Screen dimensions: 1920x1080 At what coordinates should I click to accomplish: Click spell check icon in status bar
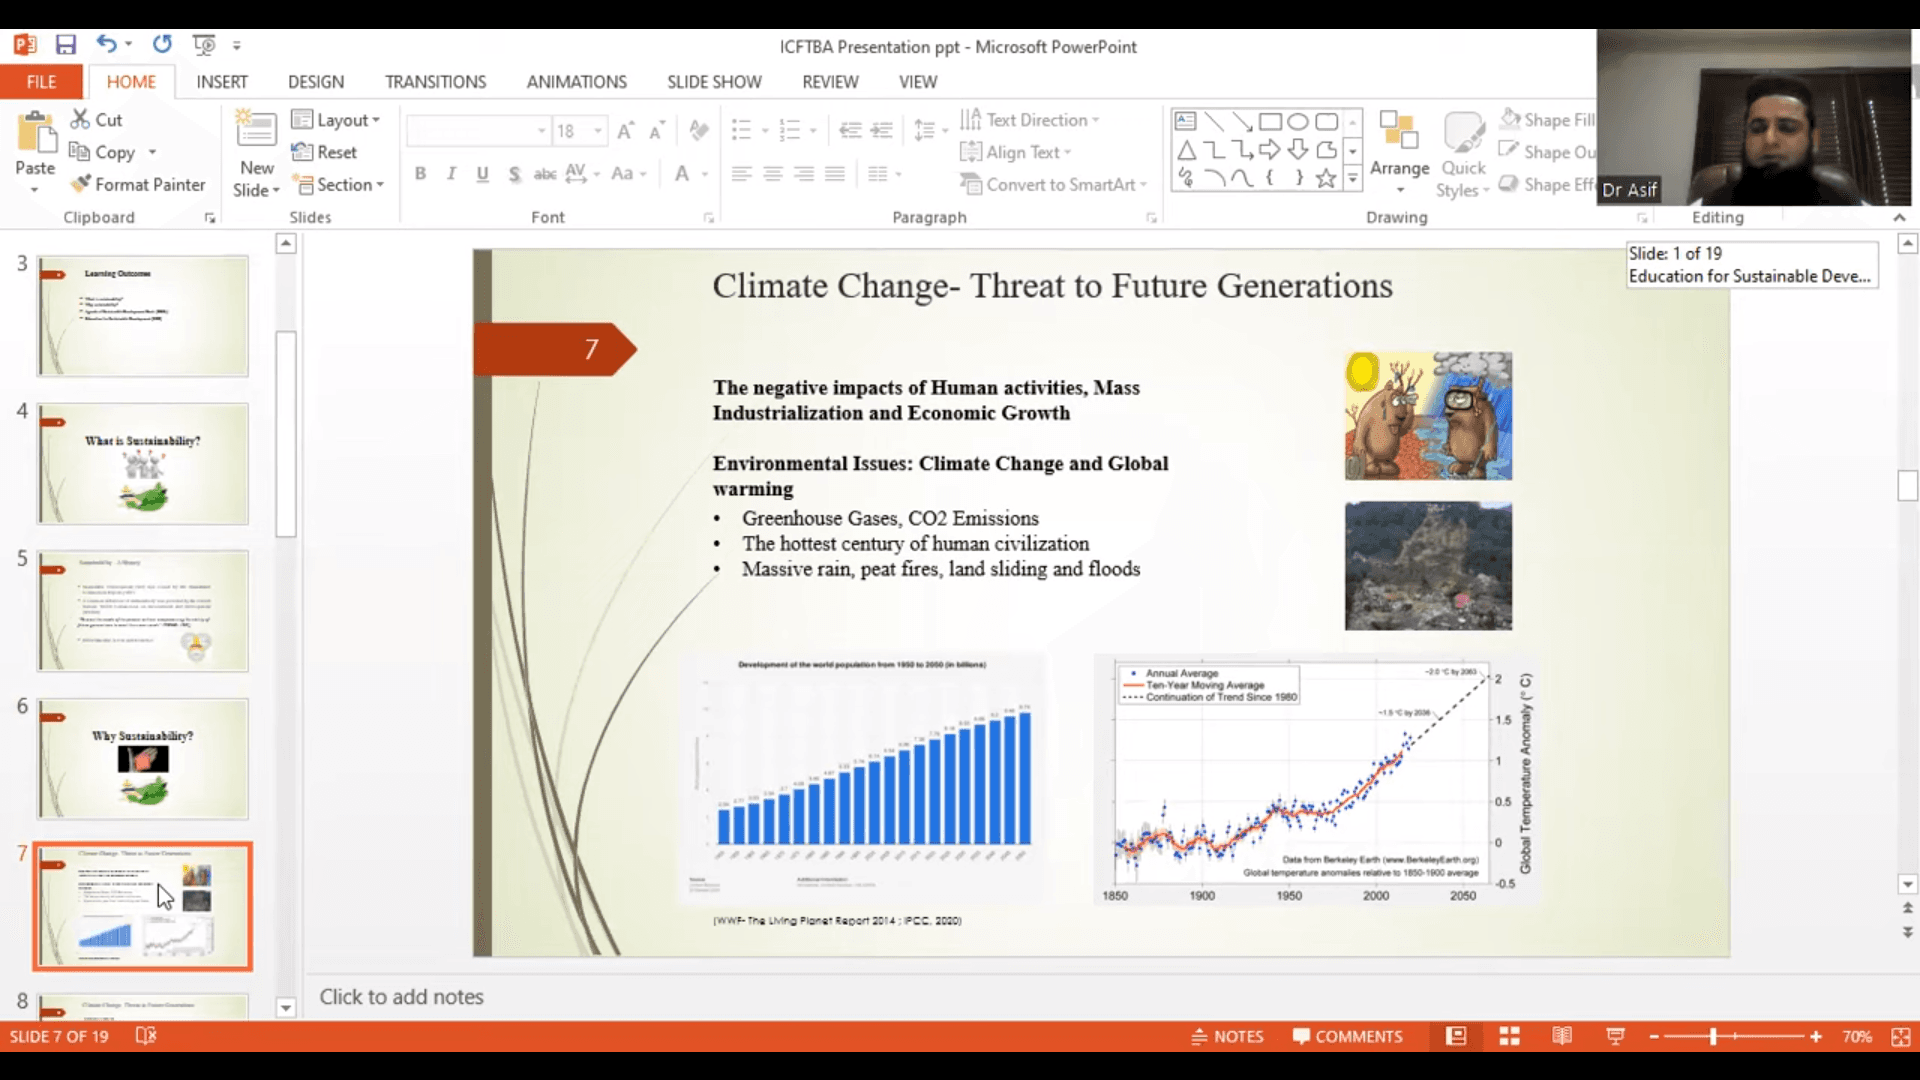click(x=146, y=1036)
